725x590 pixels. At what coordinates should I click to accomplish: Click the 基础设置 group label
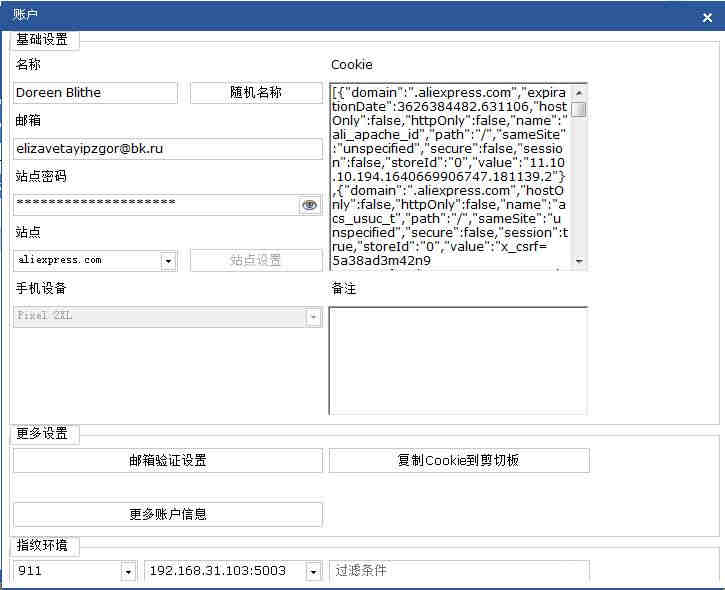[42, 40]
